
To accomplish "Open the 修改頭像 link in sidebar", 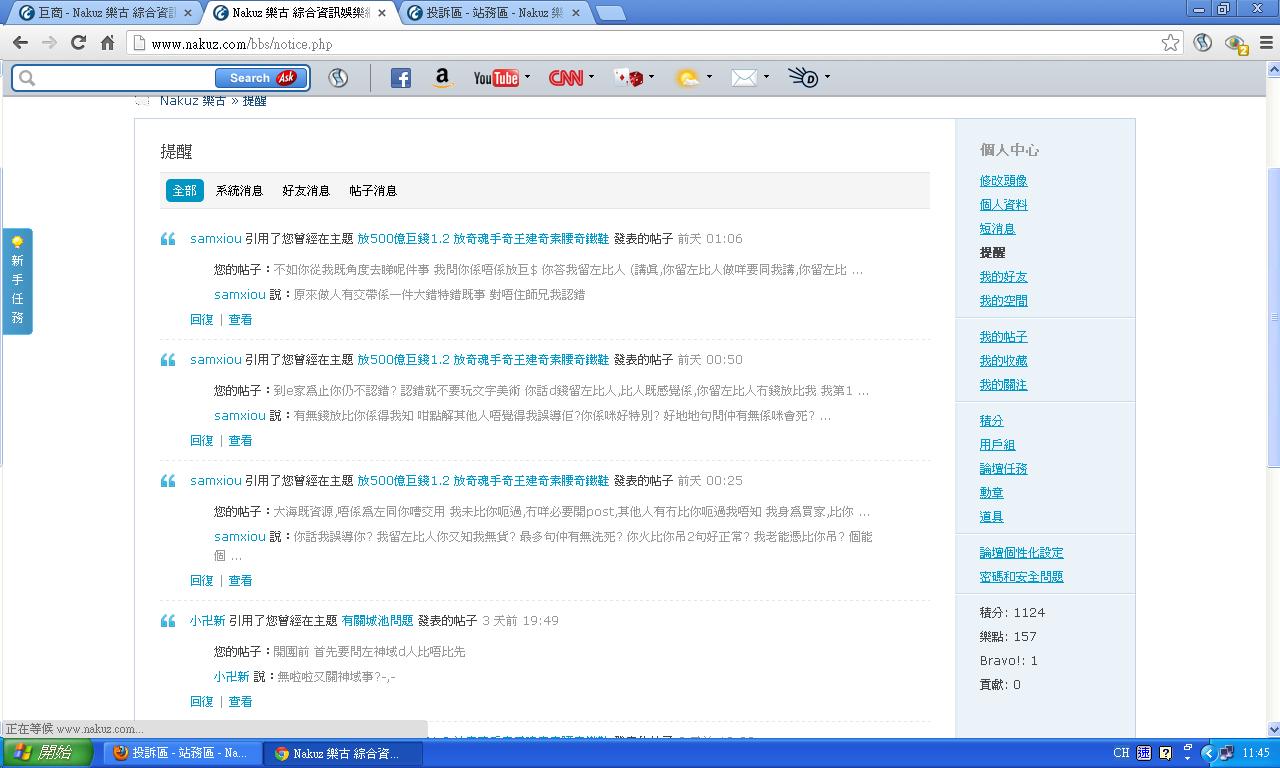I will (x=1003, y=181).
